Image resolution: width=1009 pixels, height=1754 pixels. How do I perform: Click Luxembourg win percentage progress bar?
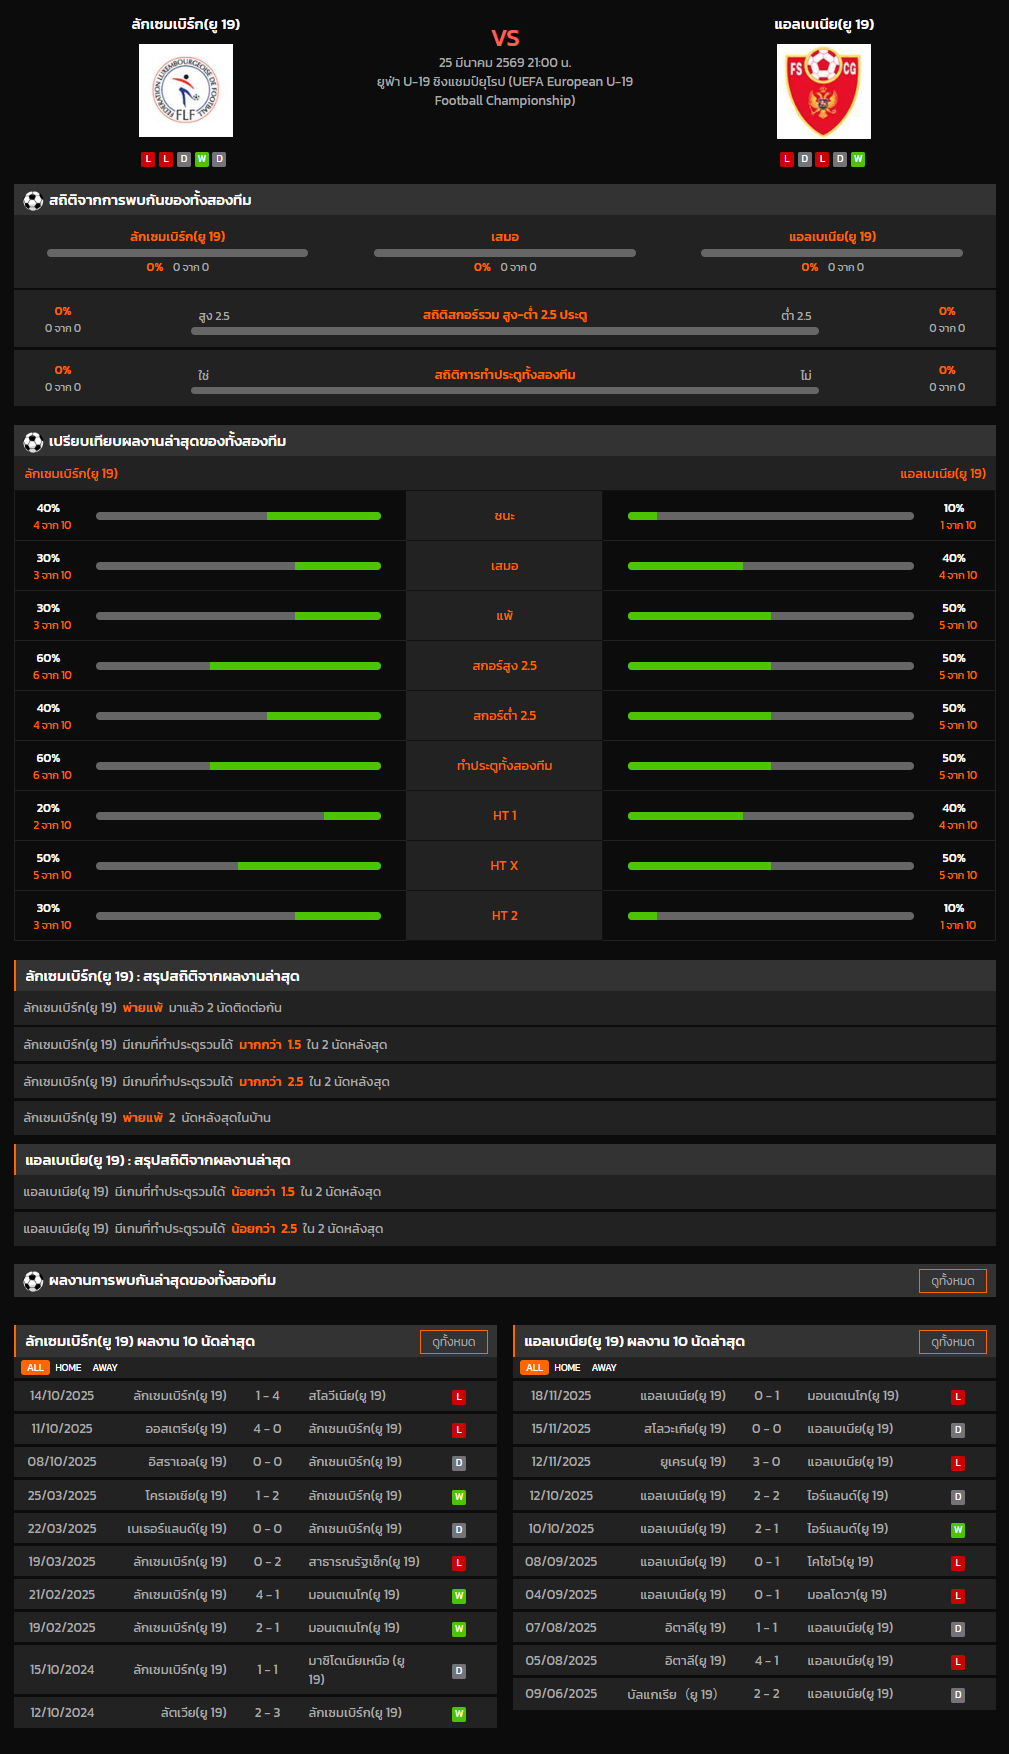tap(238, 516)
